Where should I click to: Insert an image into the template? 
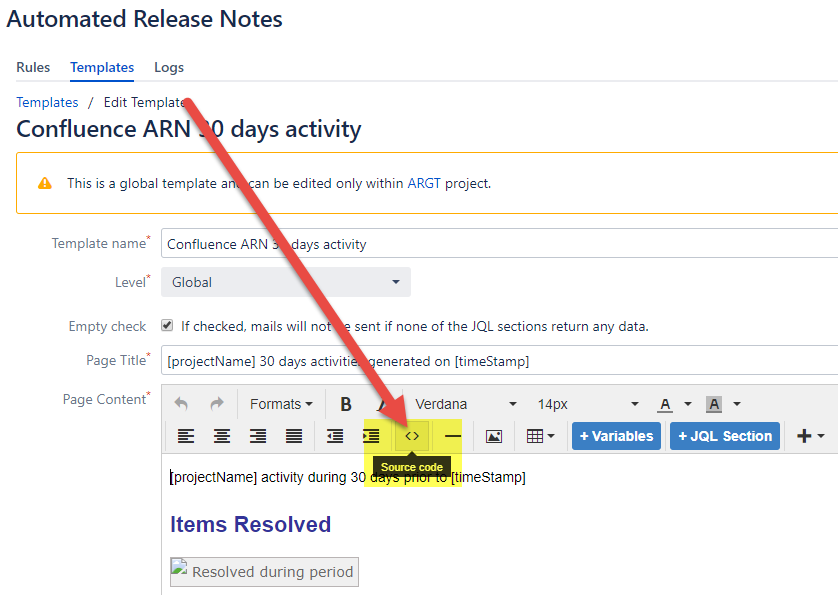tap(494, 436)
